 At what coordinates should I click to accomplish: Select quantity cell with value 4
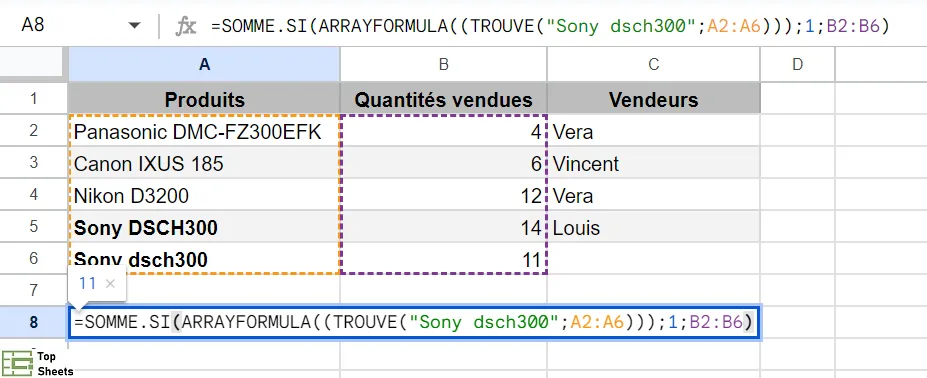[x=443, y=131]
